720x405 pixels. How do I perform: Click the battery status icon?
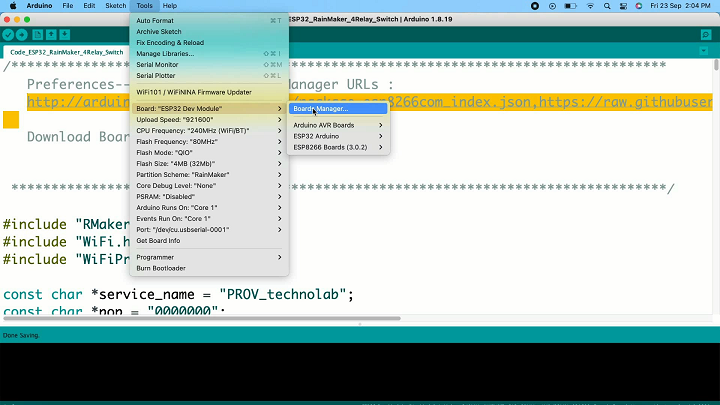[x=570, y=6]
